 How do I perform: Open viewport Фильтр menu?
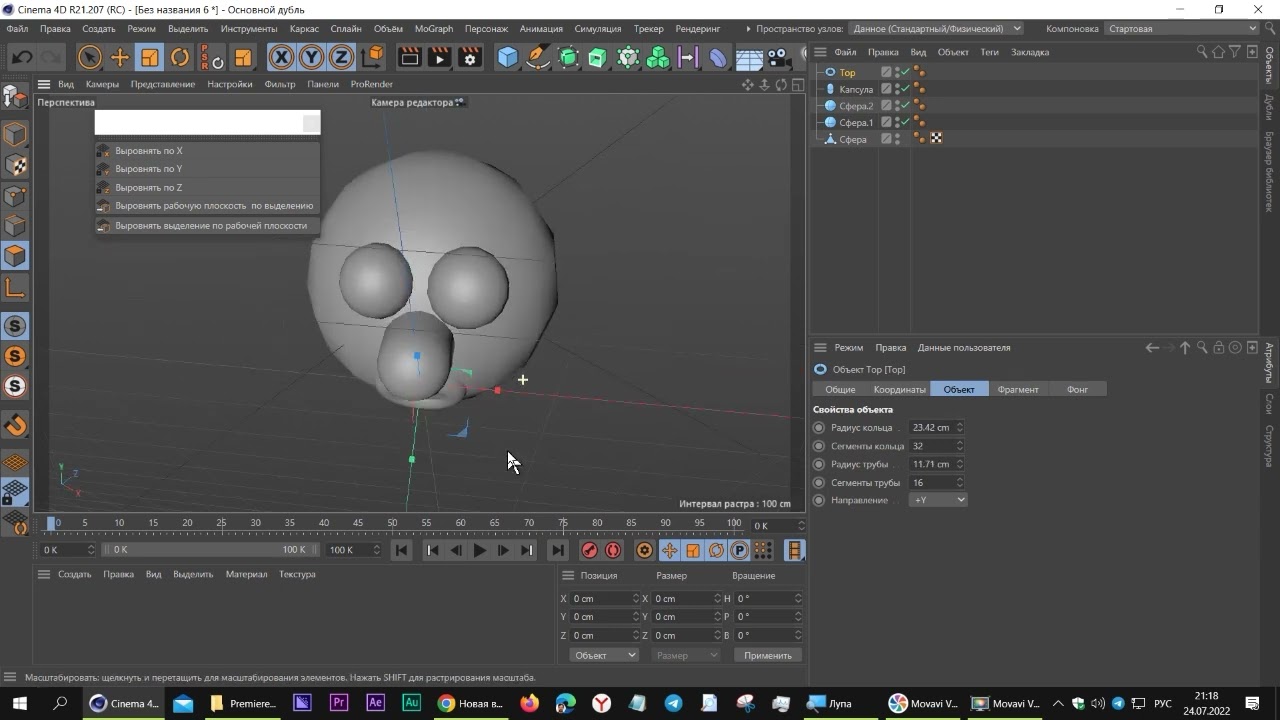(280, 84)
